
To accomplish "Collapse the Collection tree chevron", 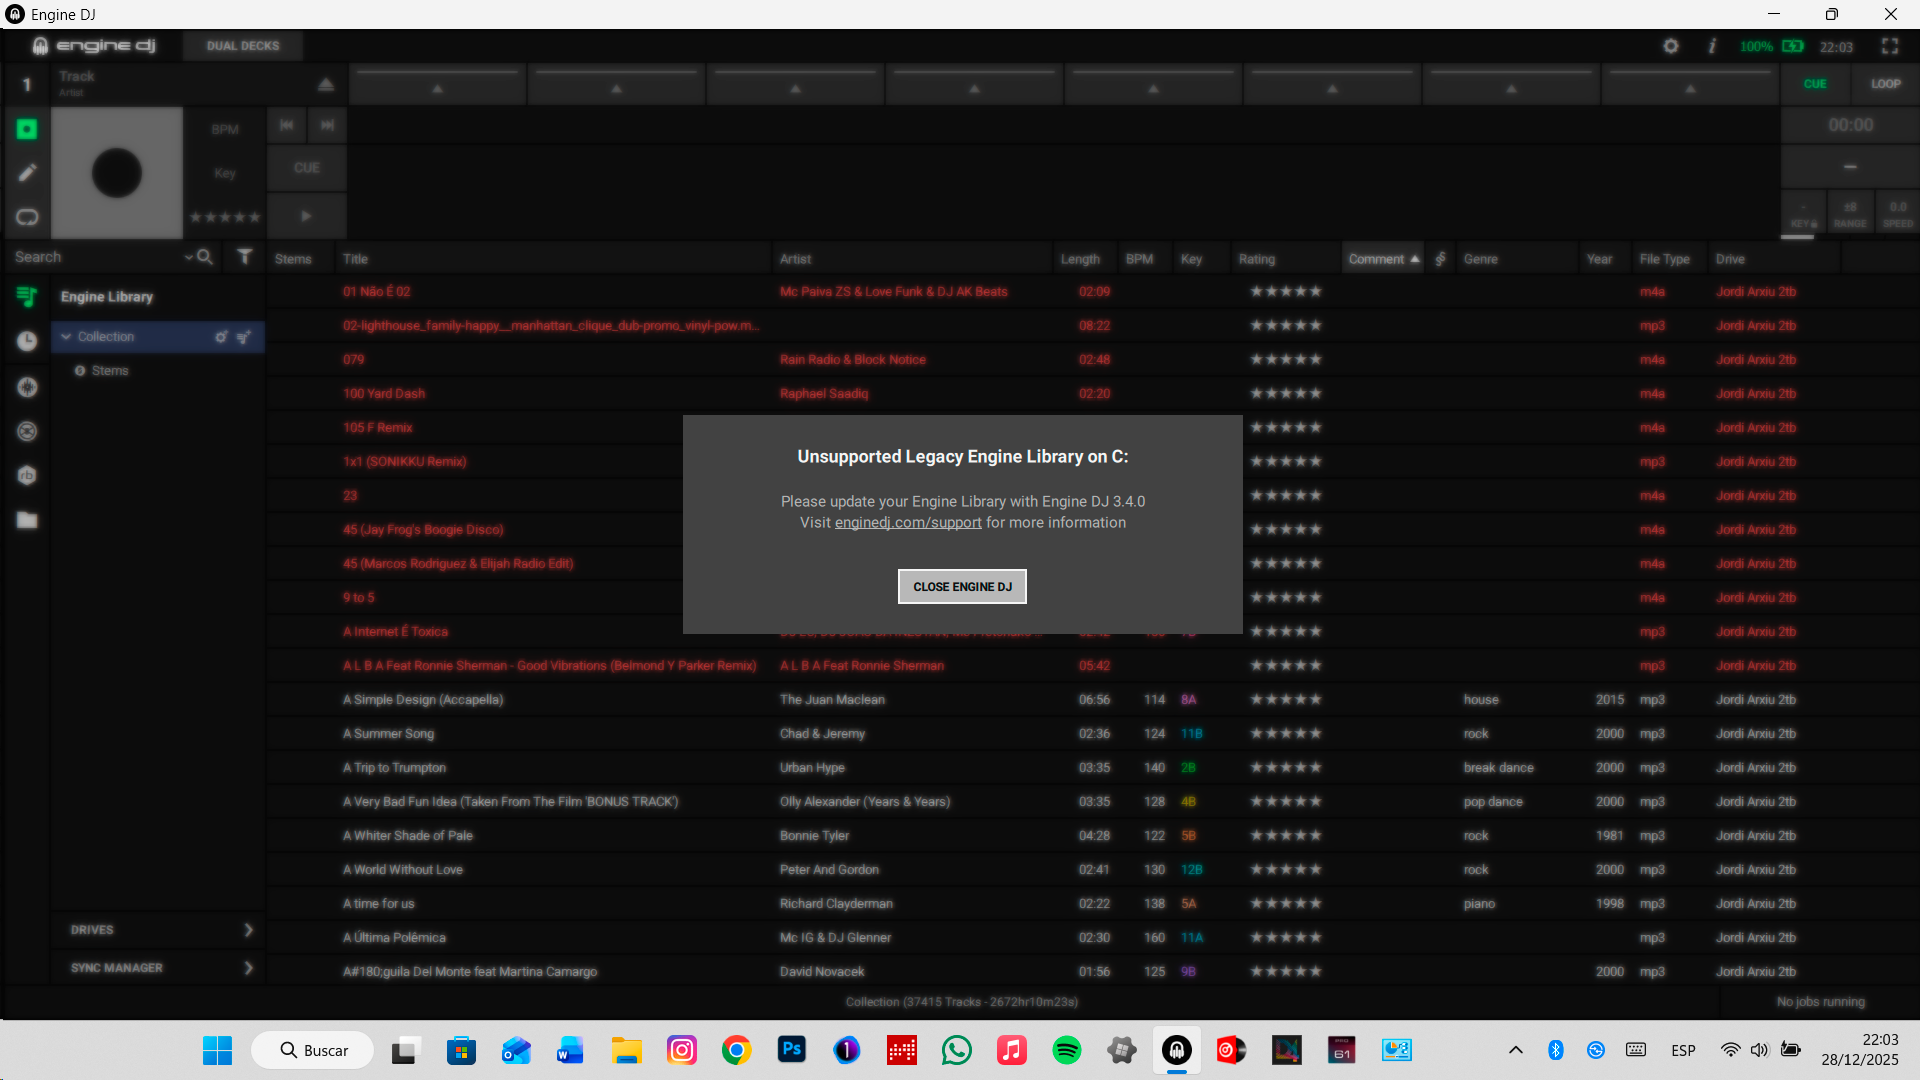I will coord(66,337).
